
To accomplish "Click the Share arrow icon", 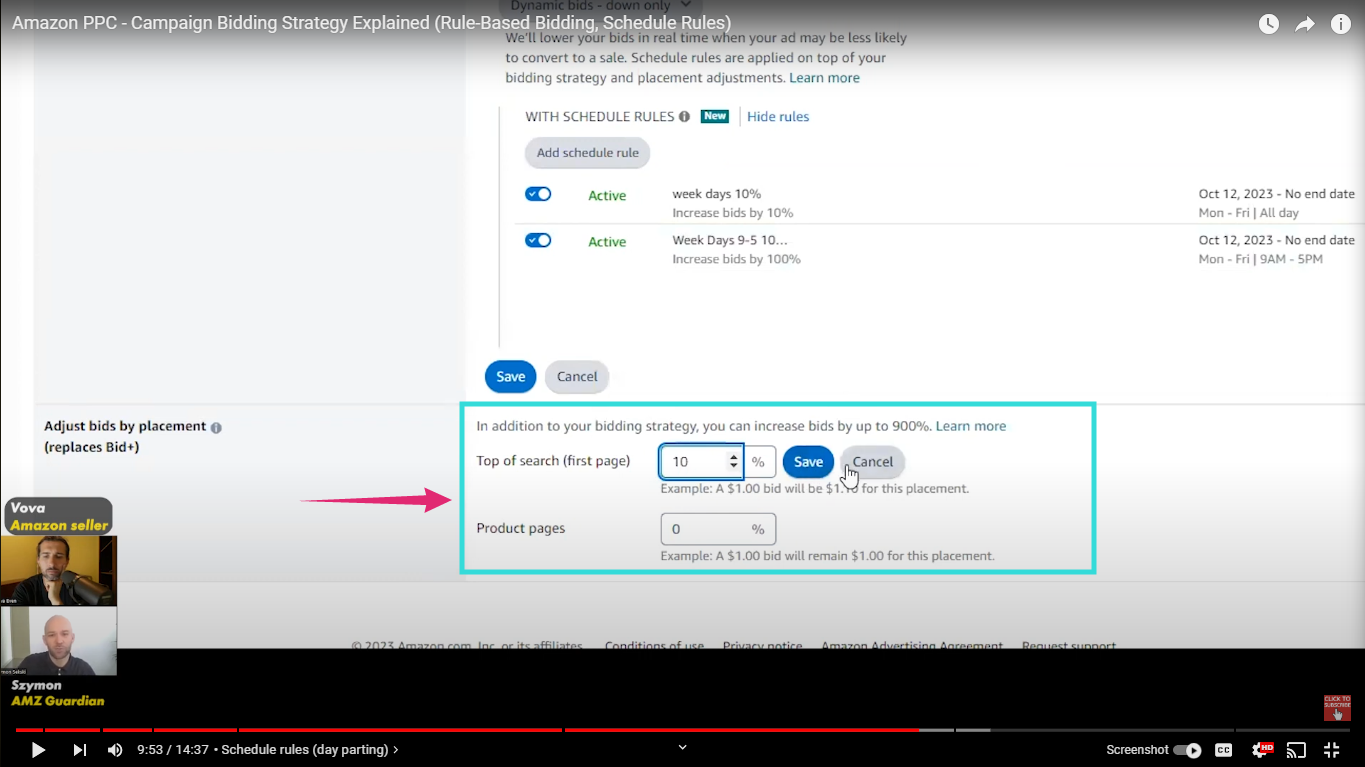I will [1305, 24].
